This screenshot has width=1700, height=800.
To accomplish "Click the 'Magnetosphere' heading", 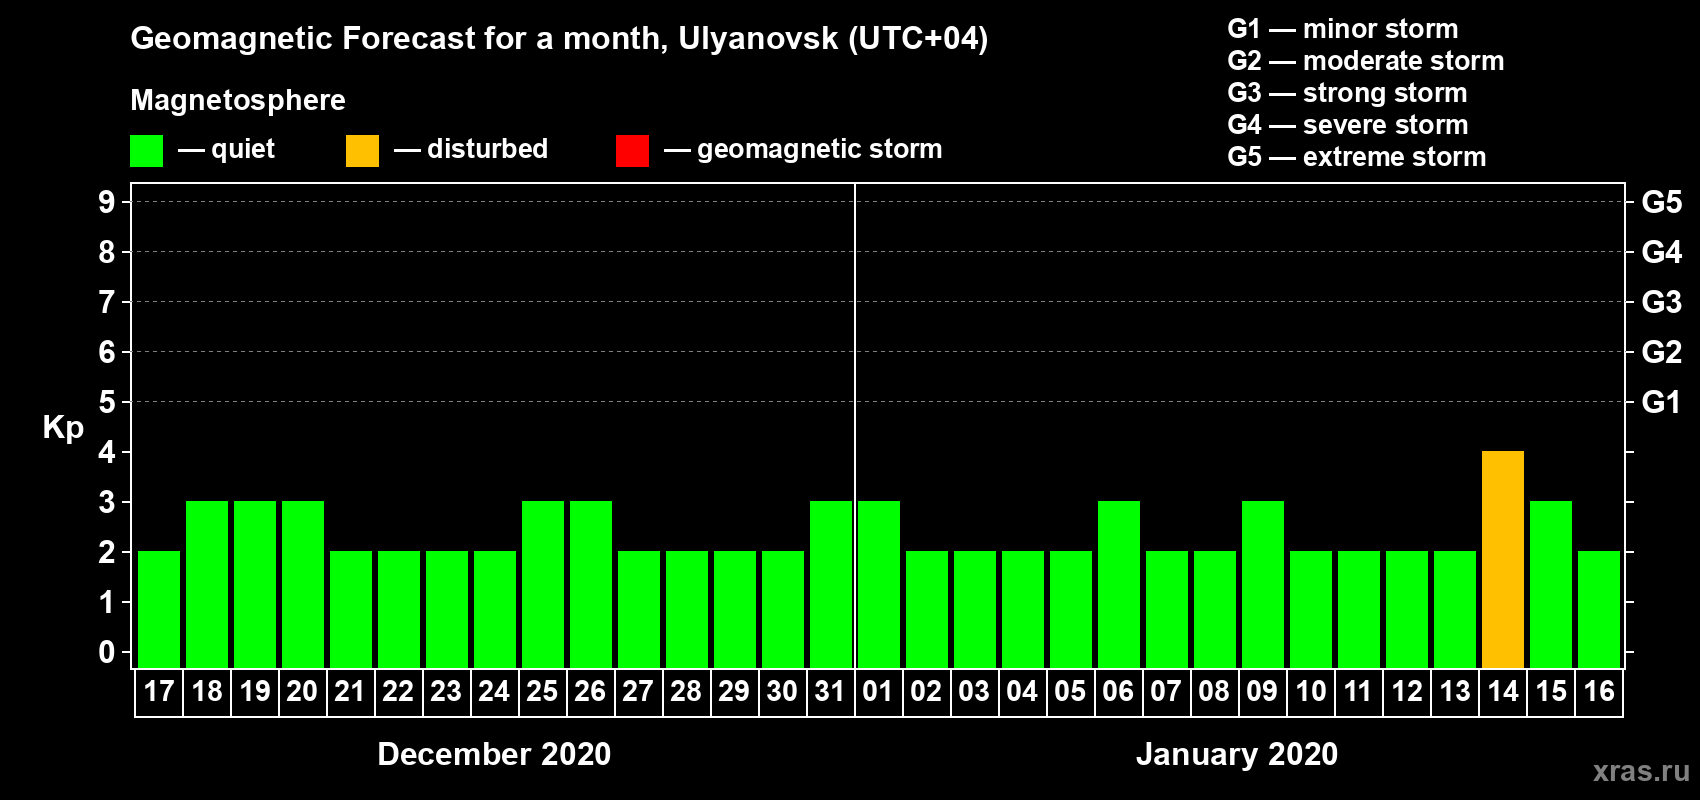I will (238, 101).
